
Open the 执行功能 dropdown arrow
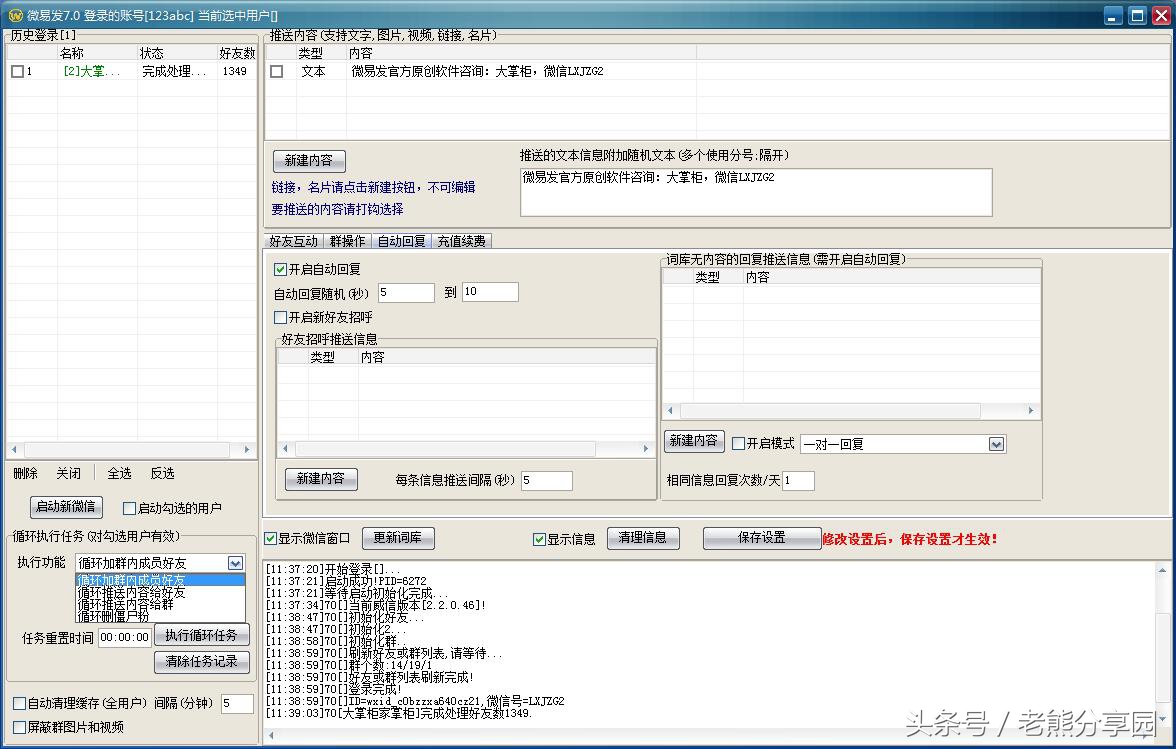click(x=236, y=563)
